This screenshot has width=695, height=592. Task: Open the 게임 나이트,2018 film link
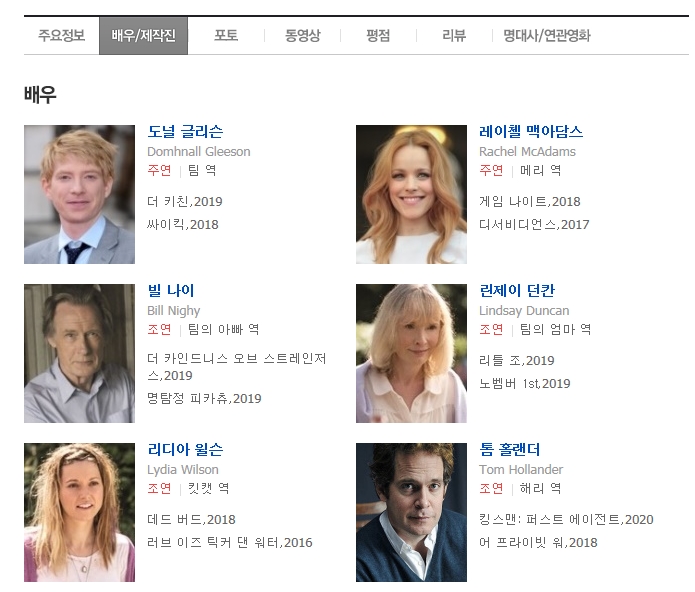tap(530, 202)
